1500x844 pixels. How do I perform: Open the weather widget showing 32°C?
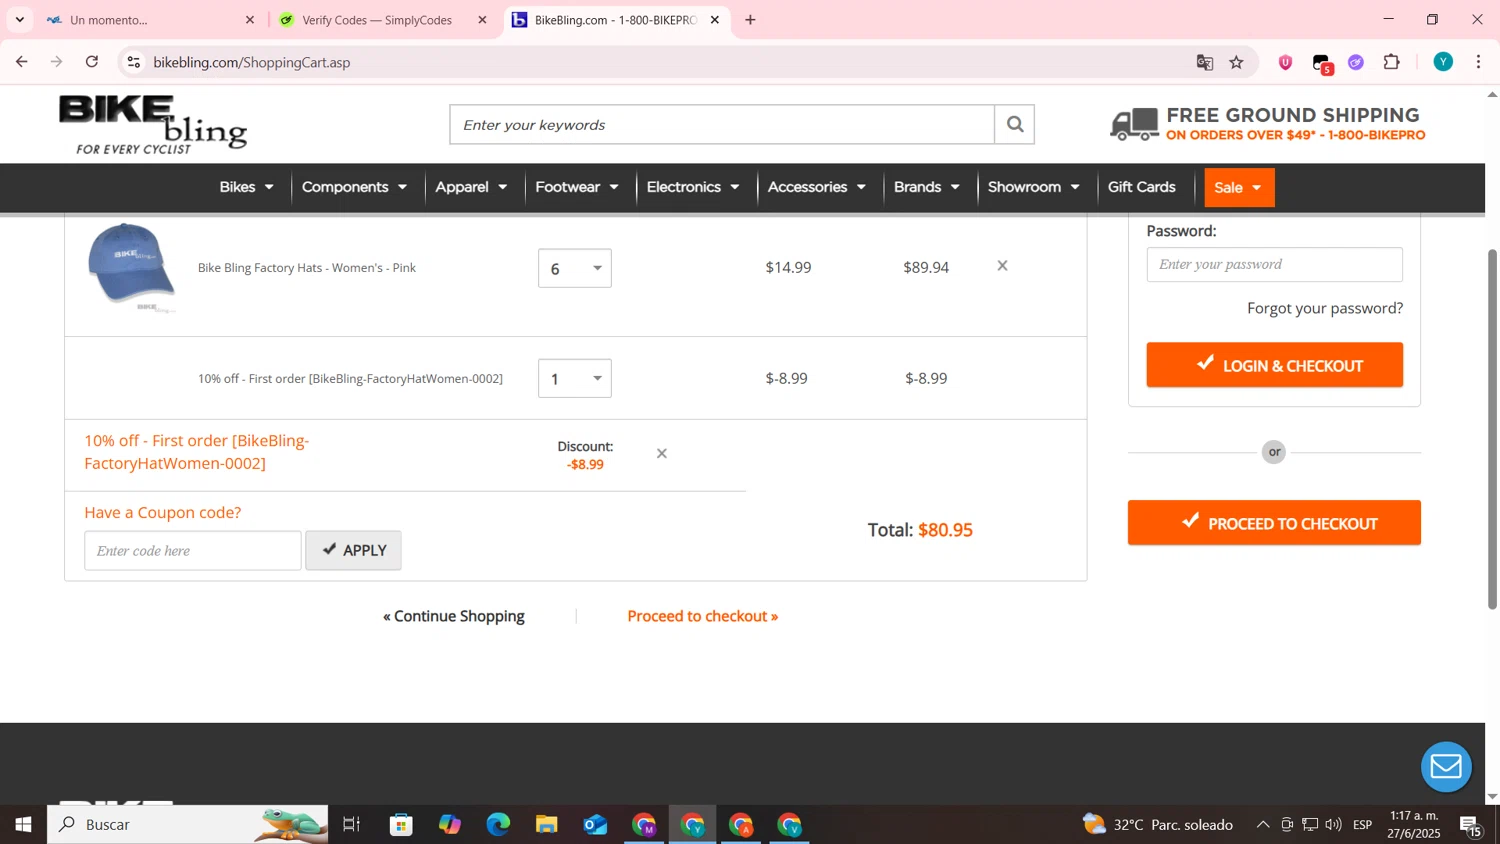(1158, 825)
